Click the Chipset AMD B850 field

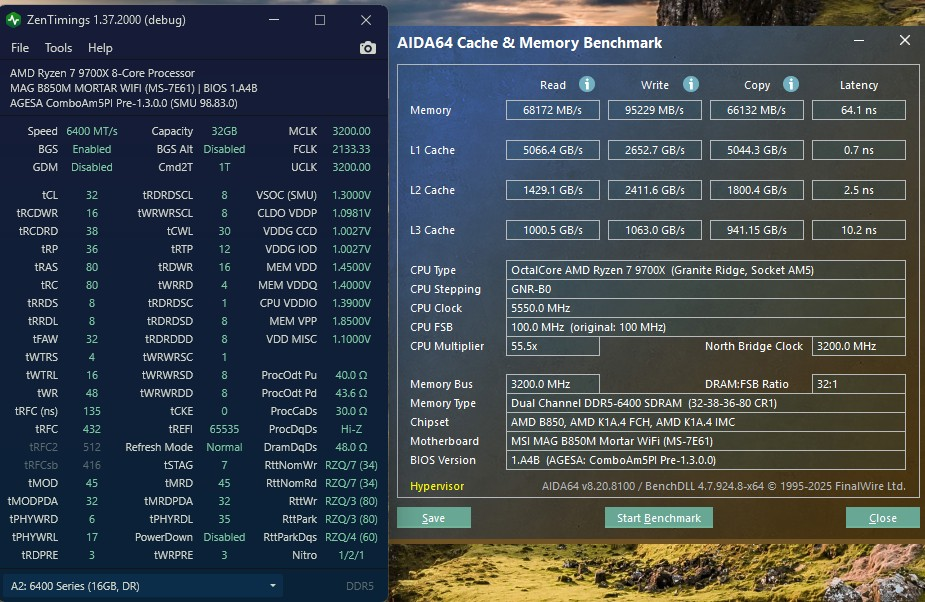[x=706, y=421]
